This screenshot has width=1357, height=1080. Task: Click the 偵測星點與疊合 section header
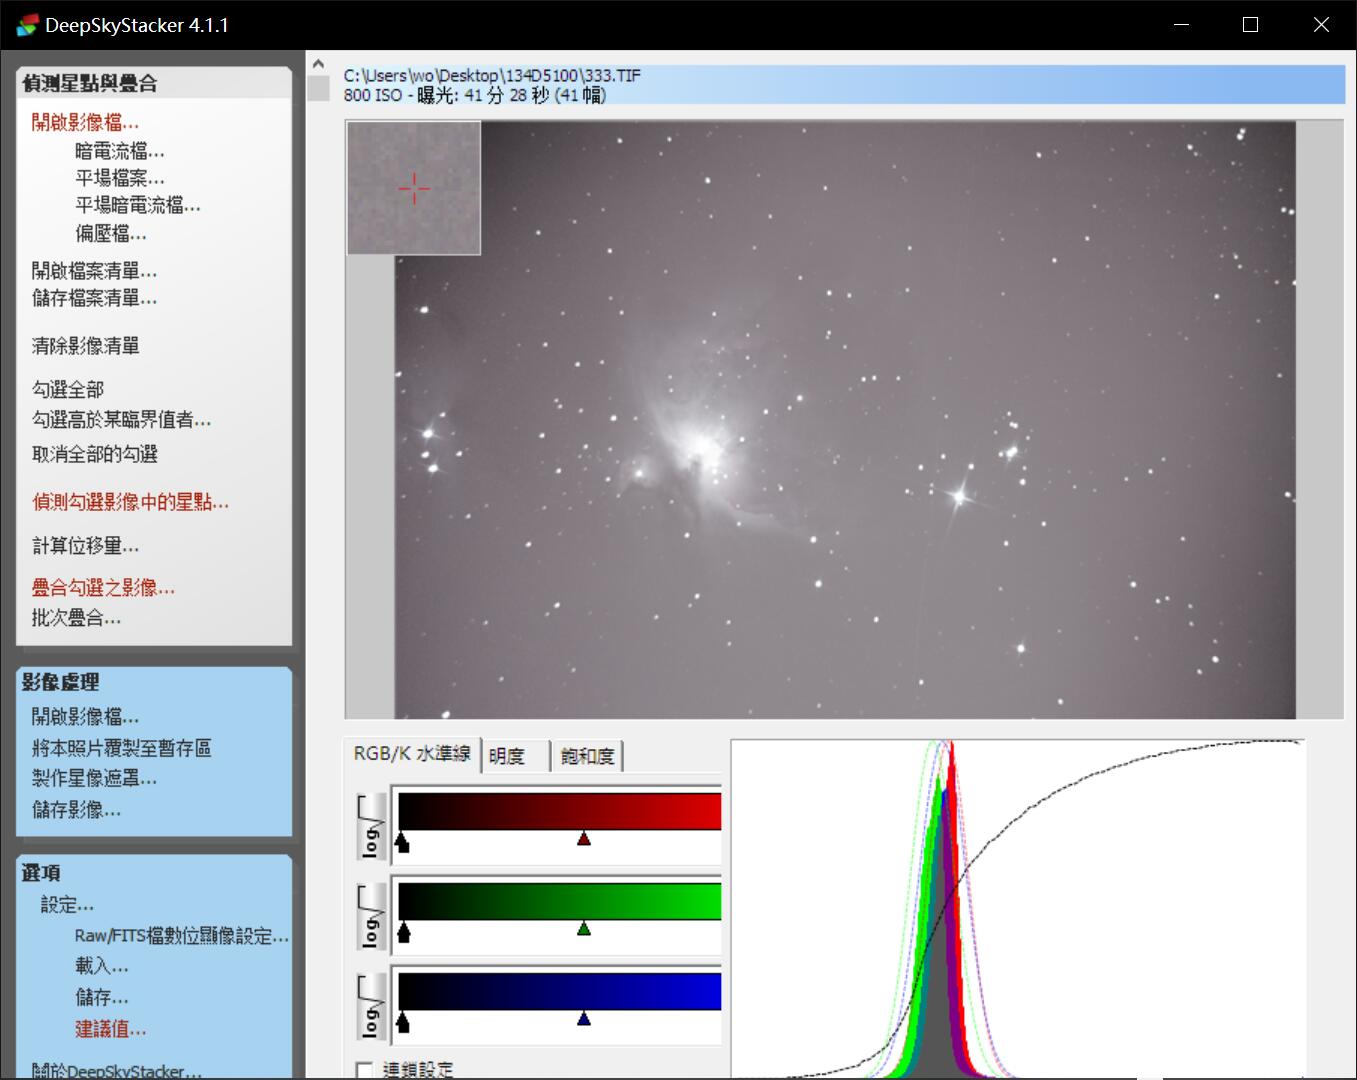[90, 84]
